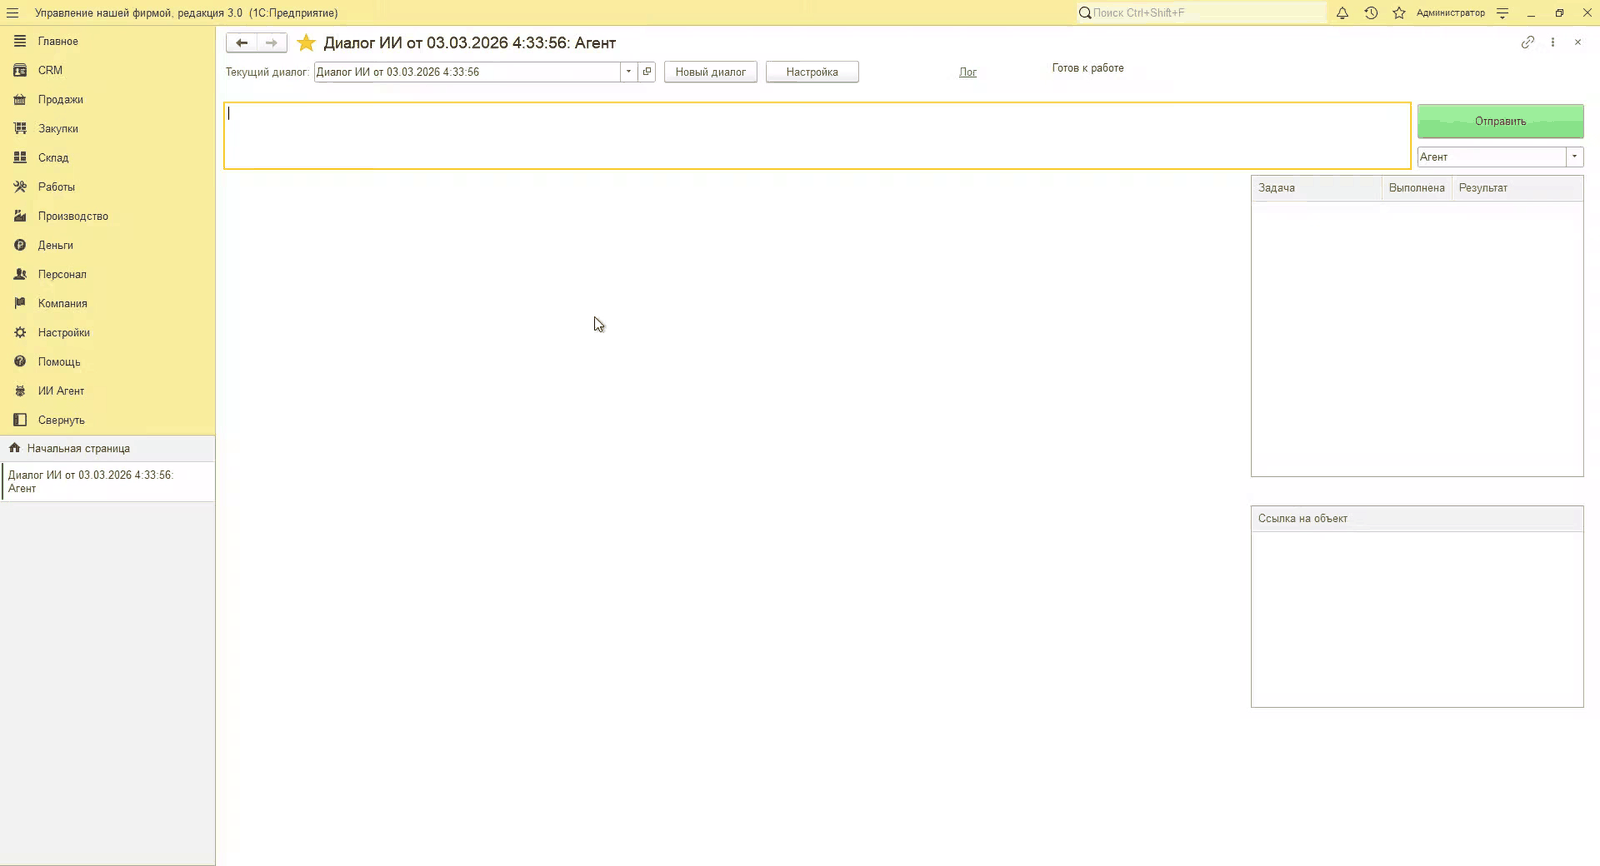Go back with the left arrow
The image size is (1600, 866).
pos(241,43)
